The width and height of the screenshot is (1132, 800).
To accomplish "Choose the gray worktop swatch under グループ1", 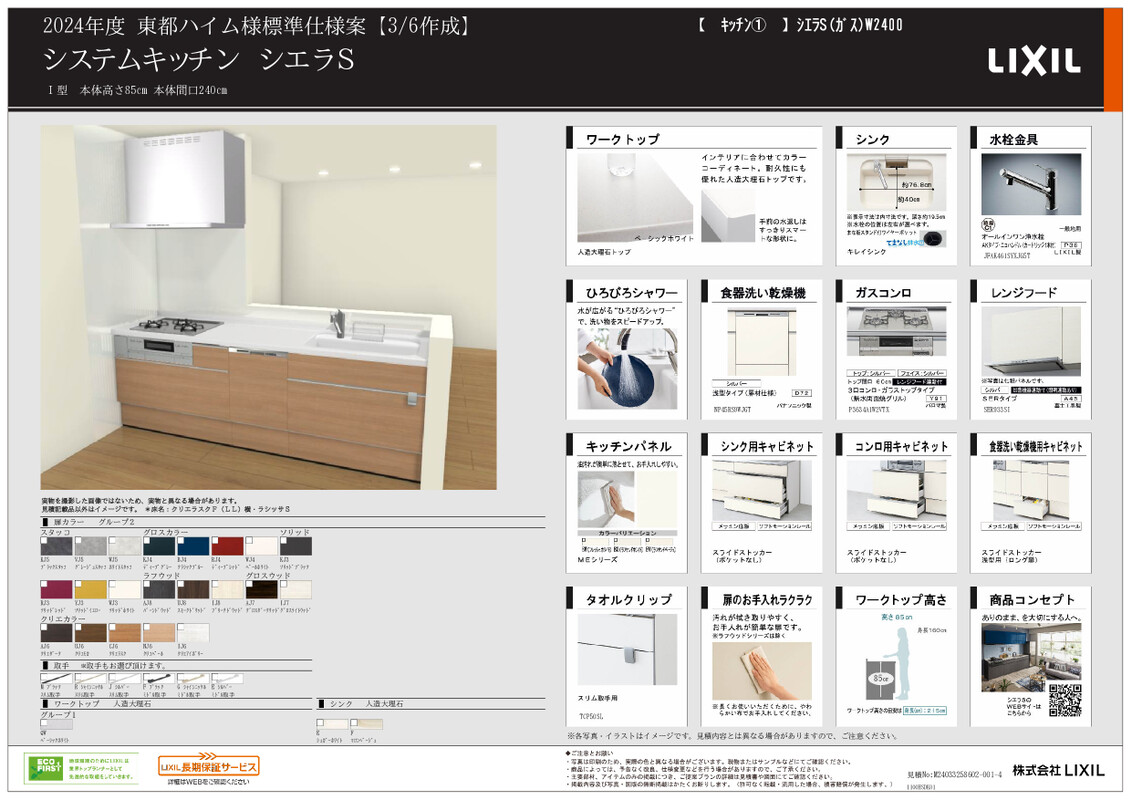I will pos(56,724).
